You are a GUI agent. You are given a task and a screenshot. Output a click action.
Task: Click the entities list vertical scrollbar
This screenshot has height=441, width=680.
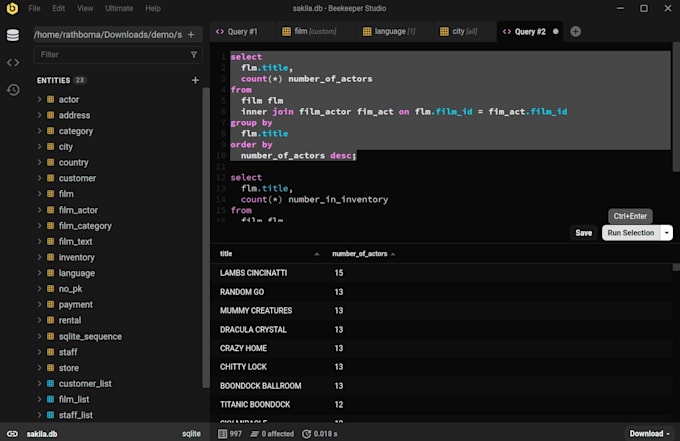click(206, 238)
